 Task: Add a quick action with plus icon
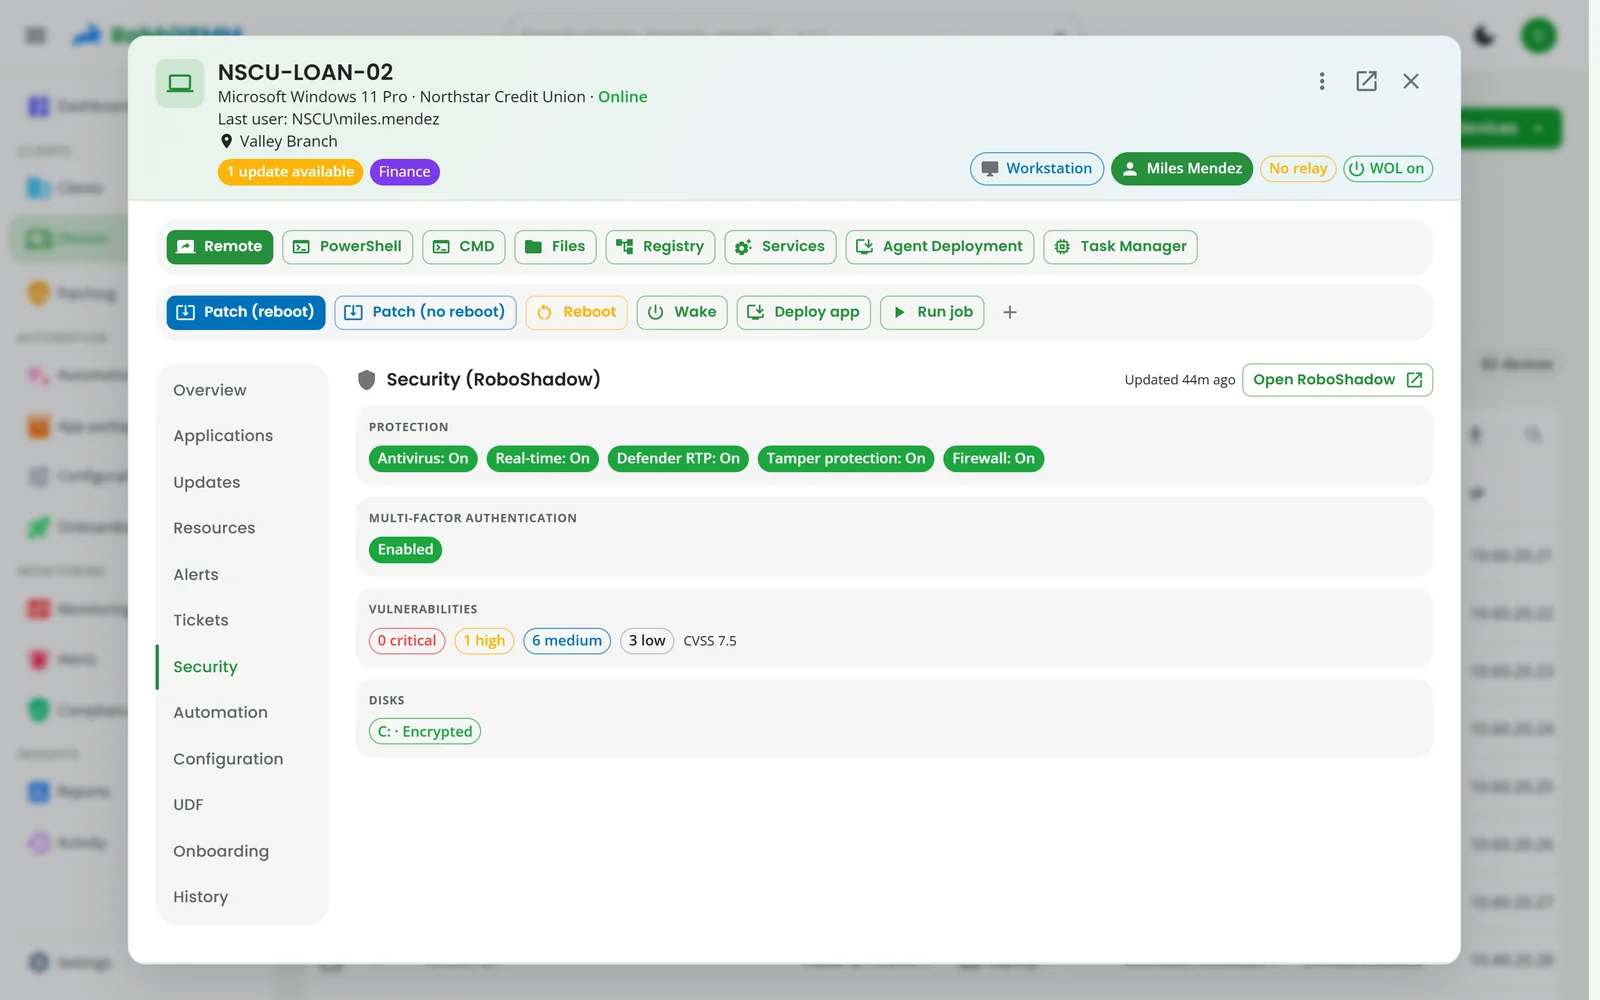click(1010, 312)
